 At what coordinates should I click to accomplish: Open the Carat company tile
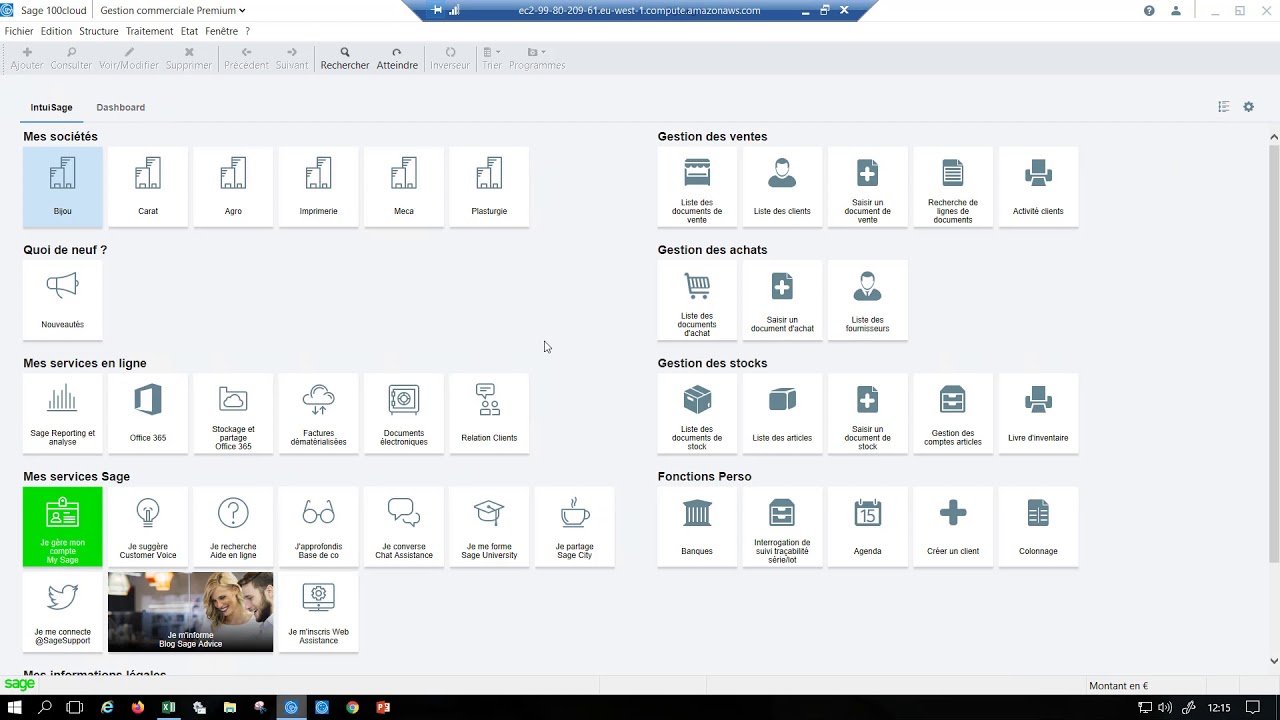point(148,187)
